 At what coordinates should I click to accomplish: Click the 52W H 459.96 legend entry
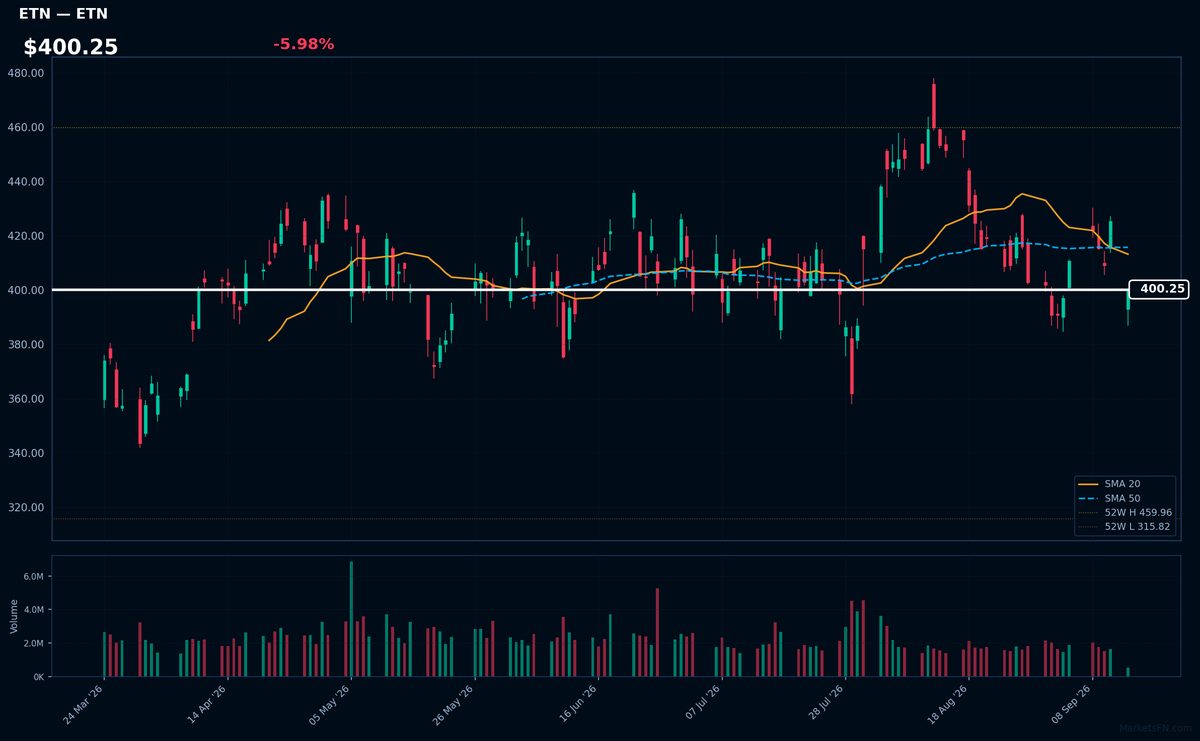point(1125,512)
